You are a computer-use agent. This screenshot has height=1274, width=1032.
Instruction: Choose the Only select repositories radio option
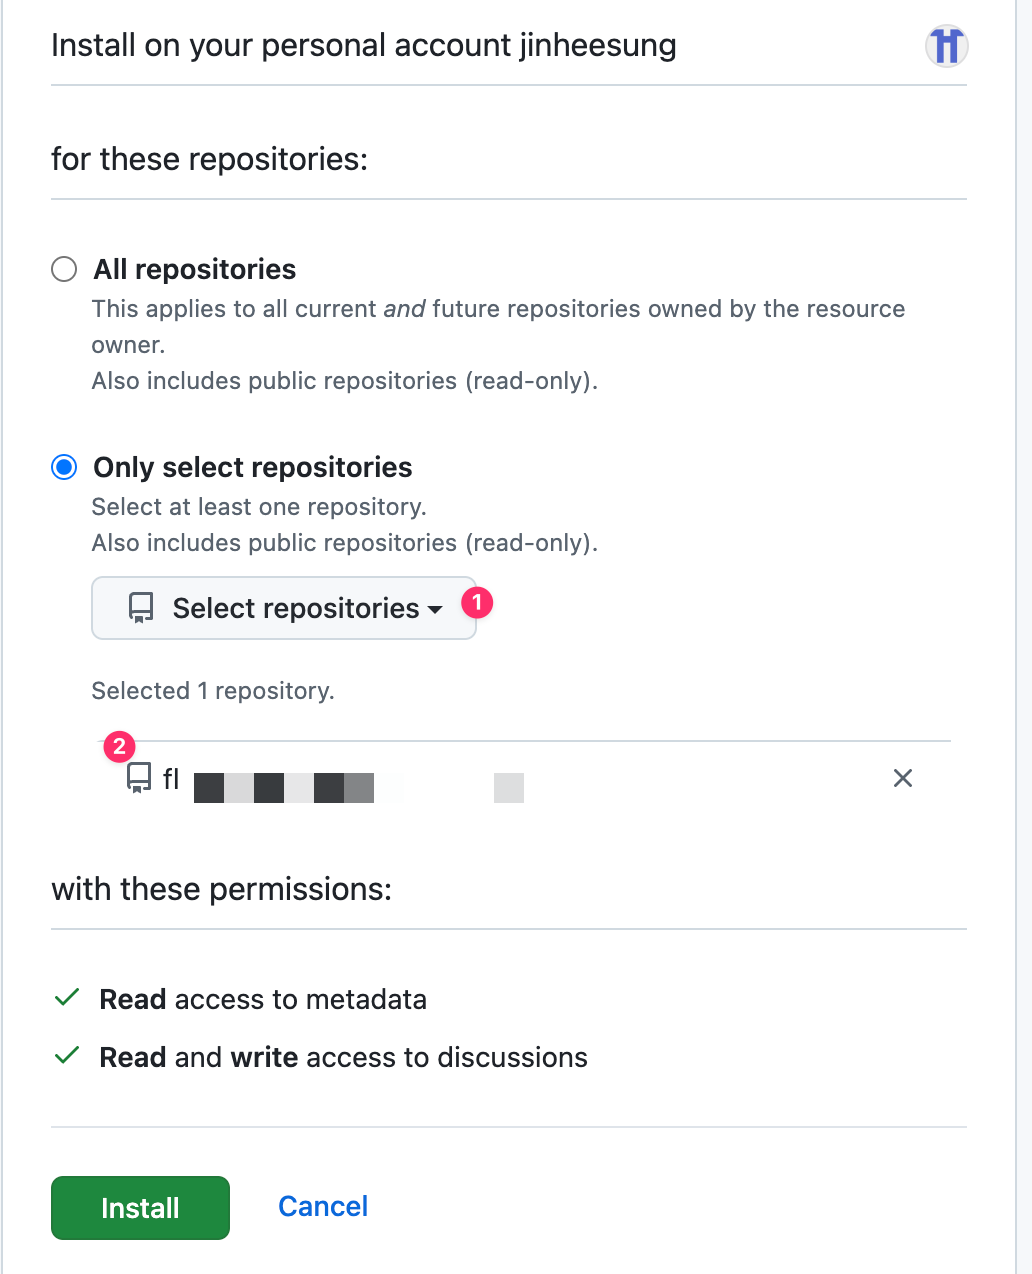click(64, 467)
